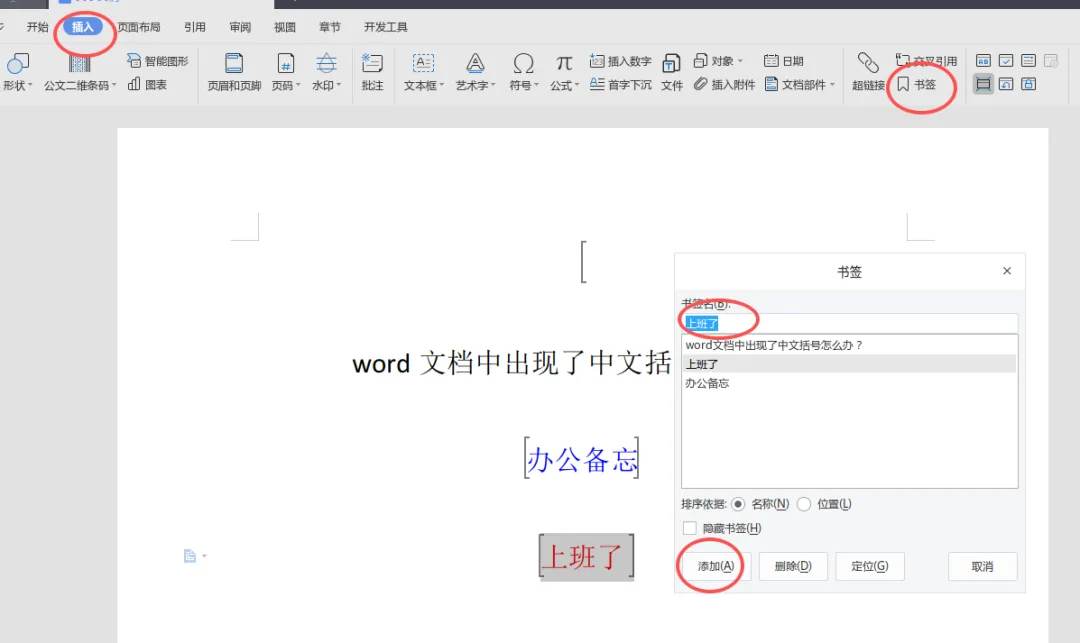The image size is (1080, 643).
Task: Insert a 文本框 text box
Action: [423, 72]
